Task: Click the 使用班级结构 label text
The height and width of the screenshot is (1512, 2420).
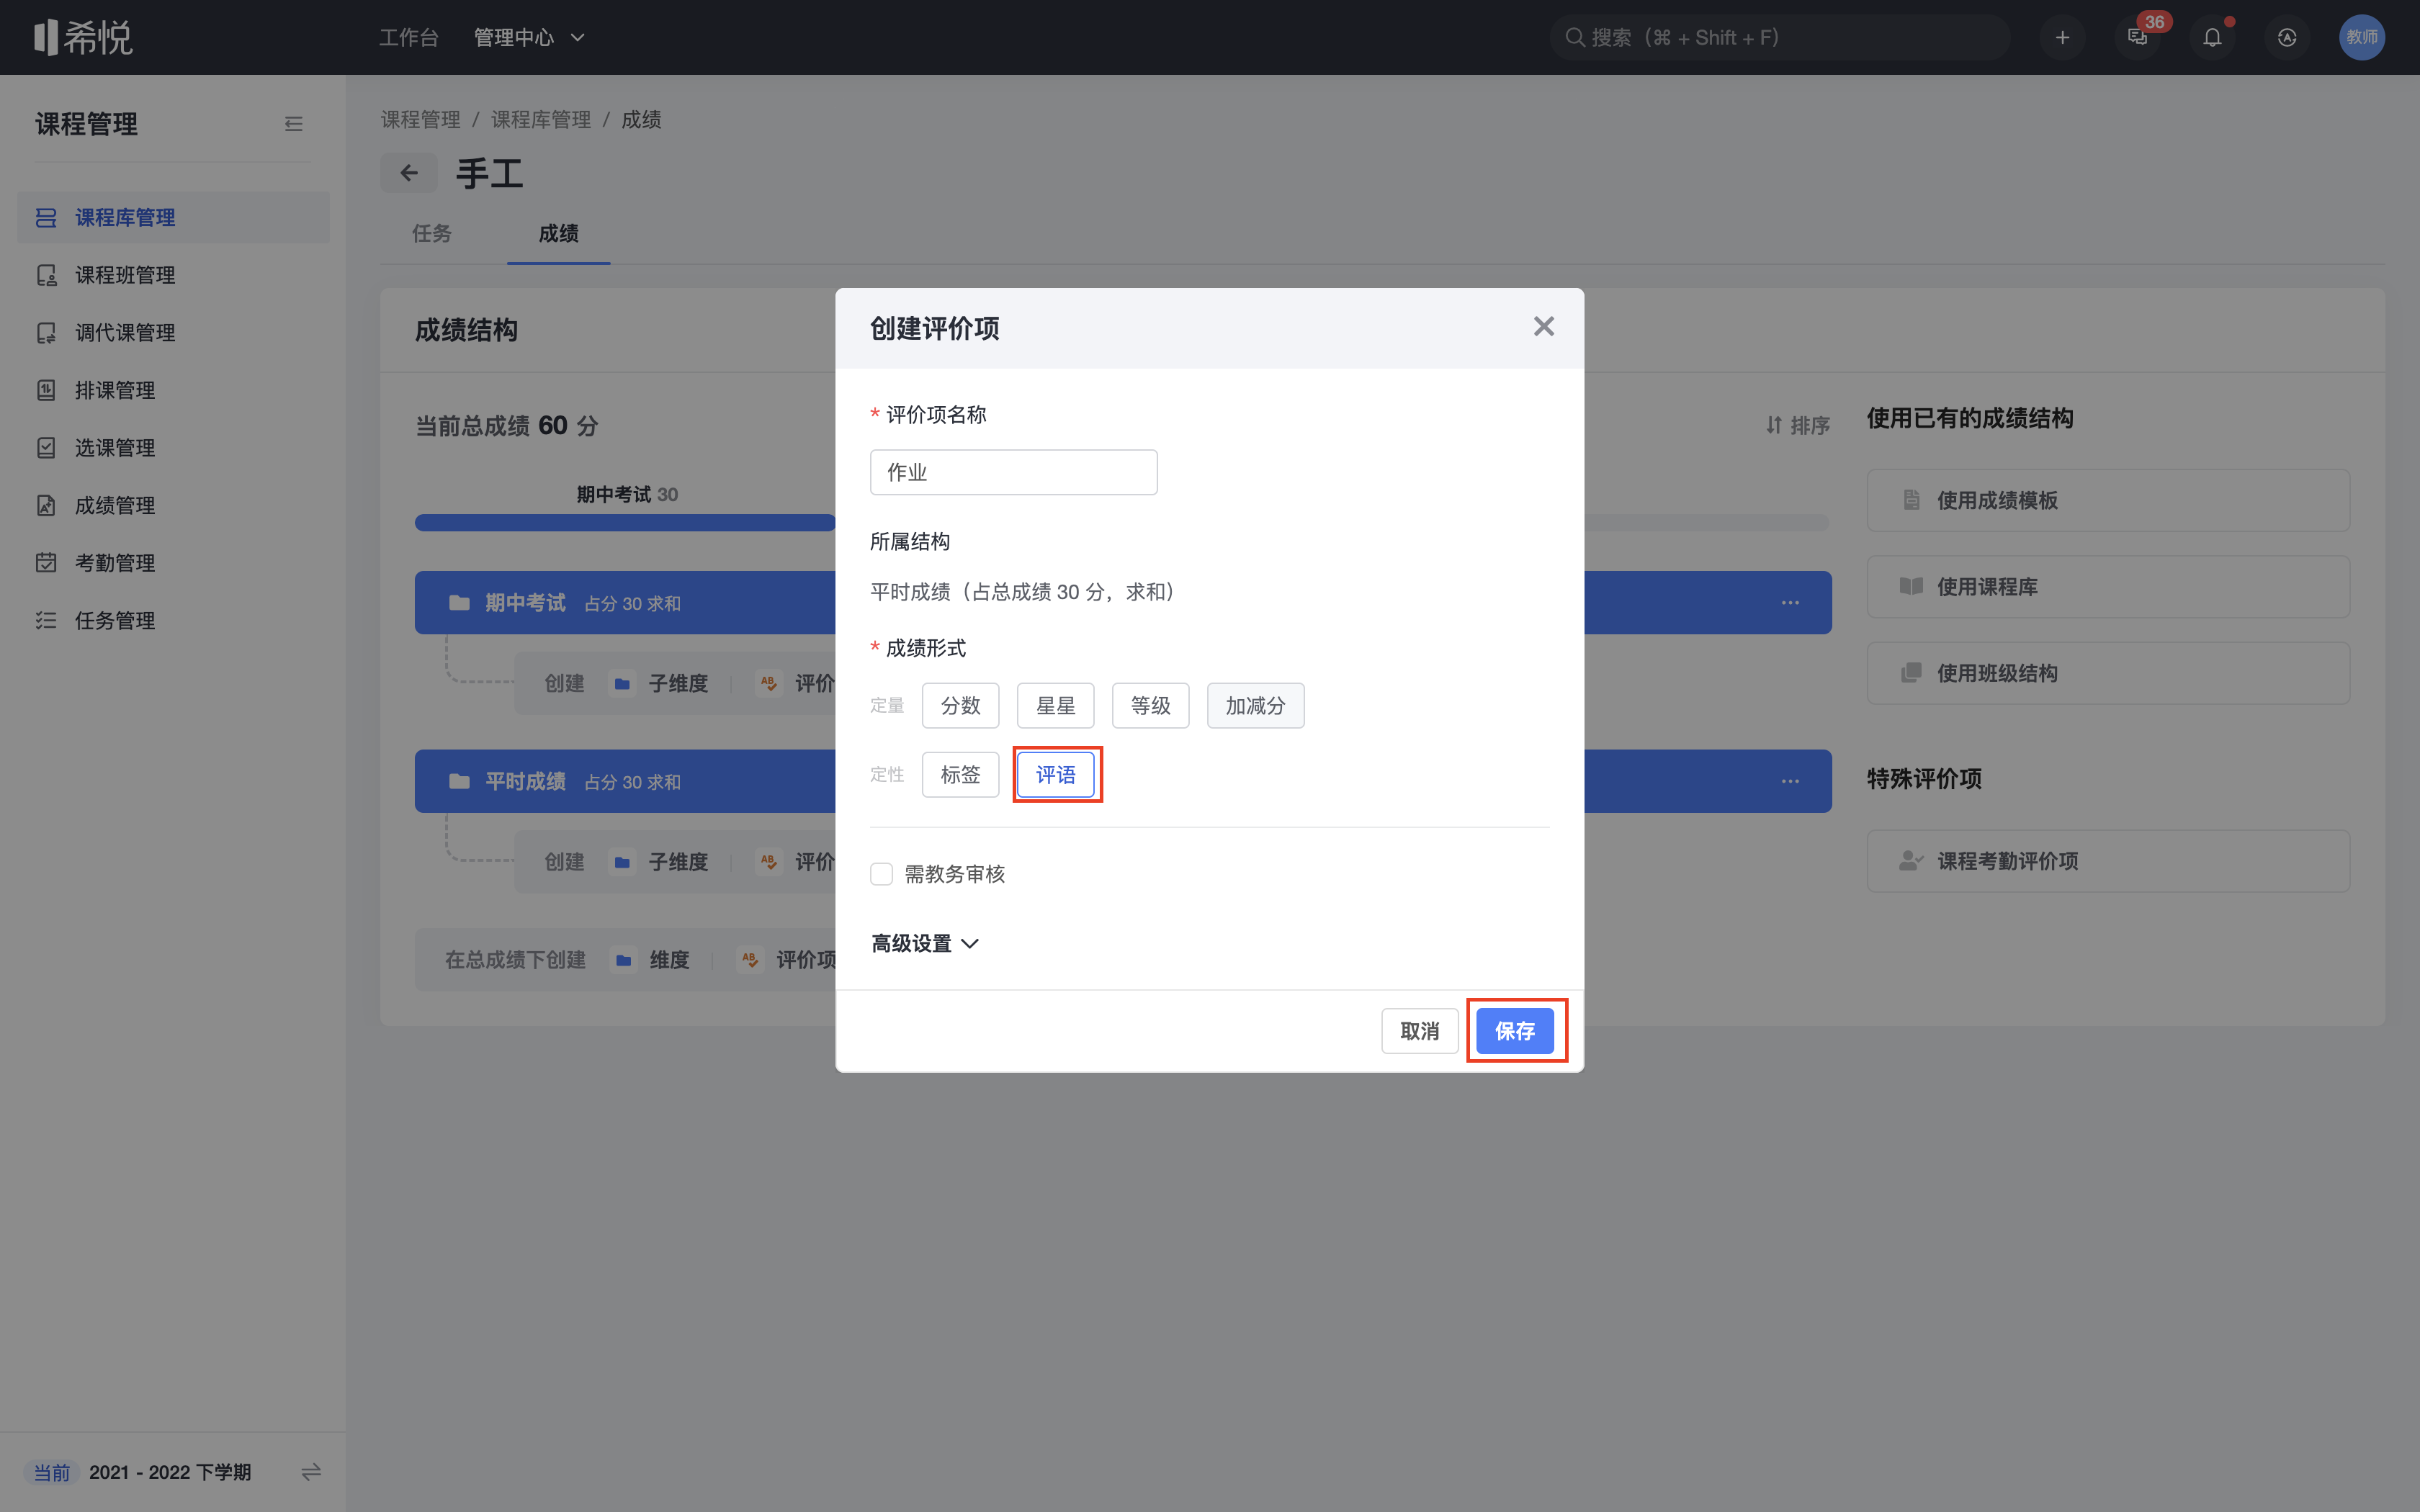Action: (x=1997, y=673)
